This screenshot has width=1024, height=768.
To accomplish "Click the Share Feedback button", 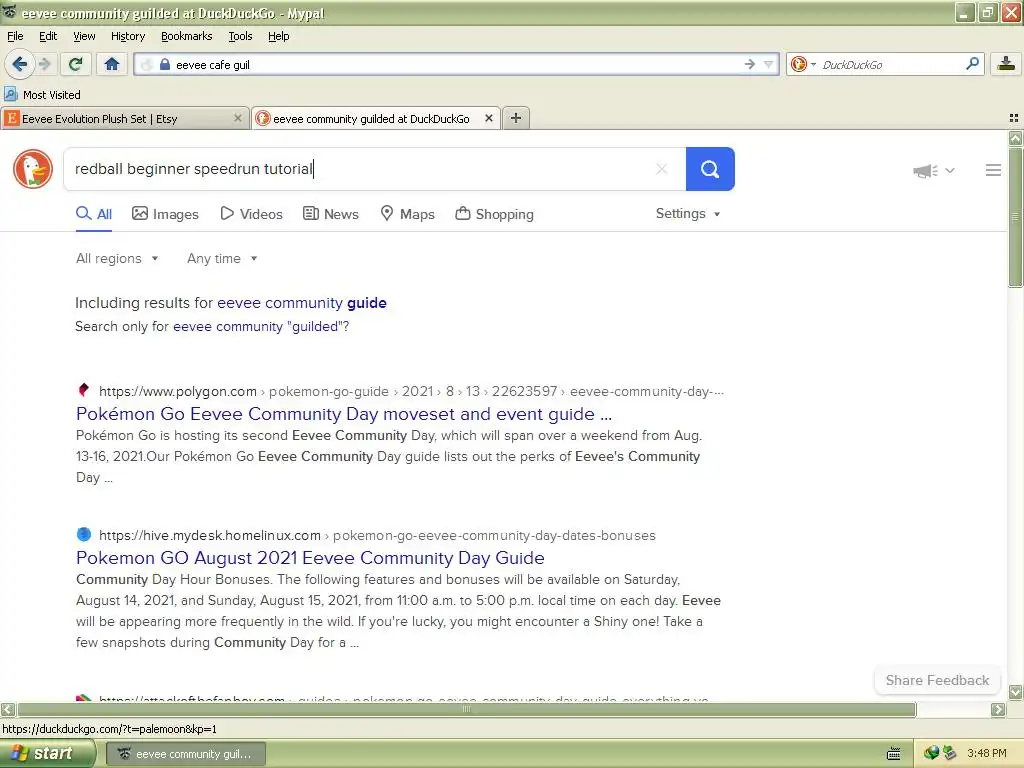I will pos(937,680).
